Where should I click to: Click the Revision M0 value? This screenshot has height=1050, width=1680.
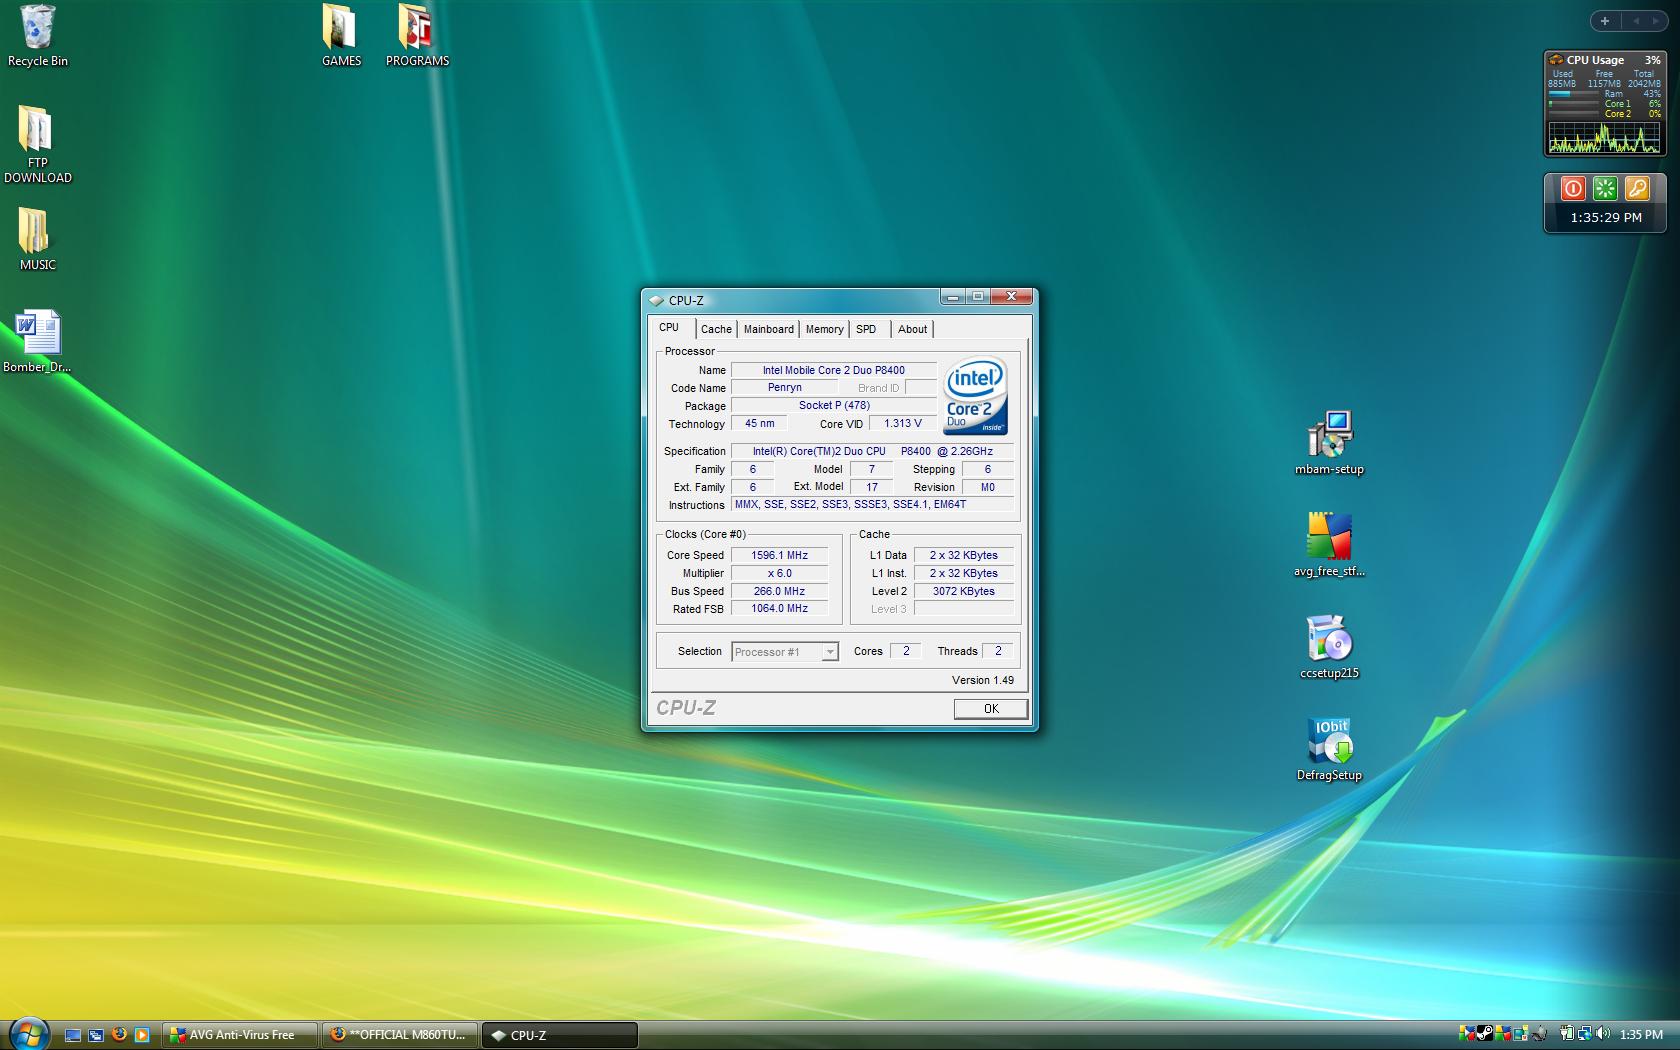pos(988,487)
